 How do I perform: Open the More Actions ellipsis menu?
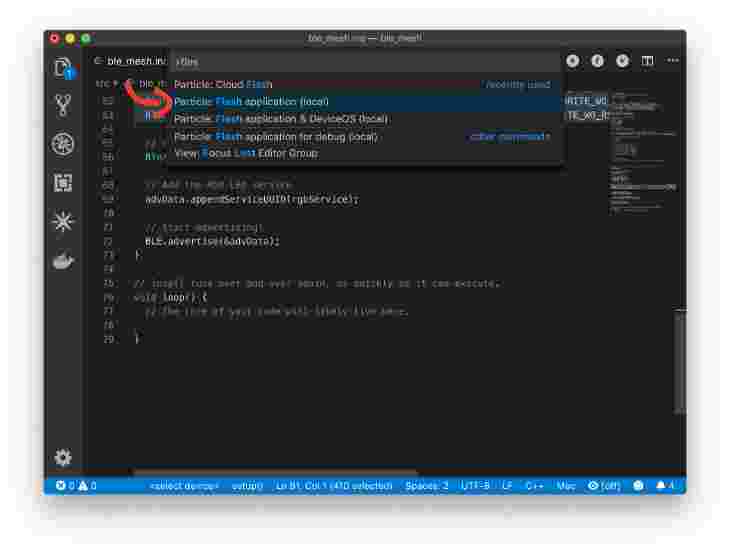[x=673, y=61]
